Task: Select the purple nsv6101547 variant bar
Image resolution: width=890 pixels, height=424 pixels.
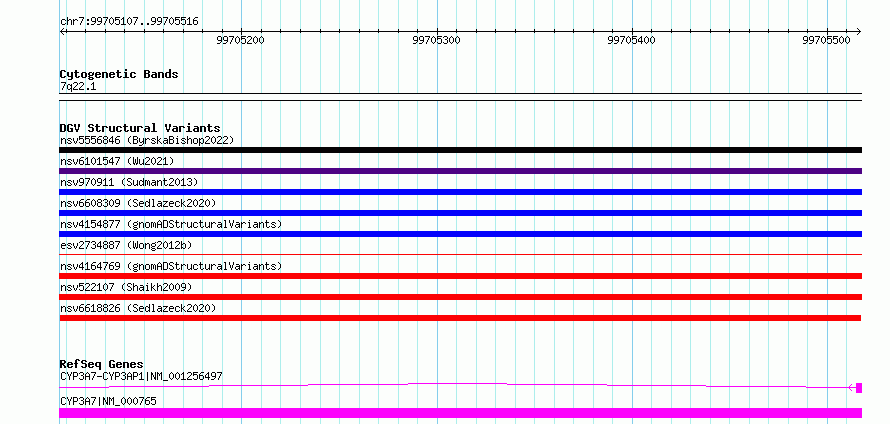Action: [x=460, y=171]
